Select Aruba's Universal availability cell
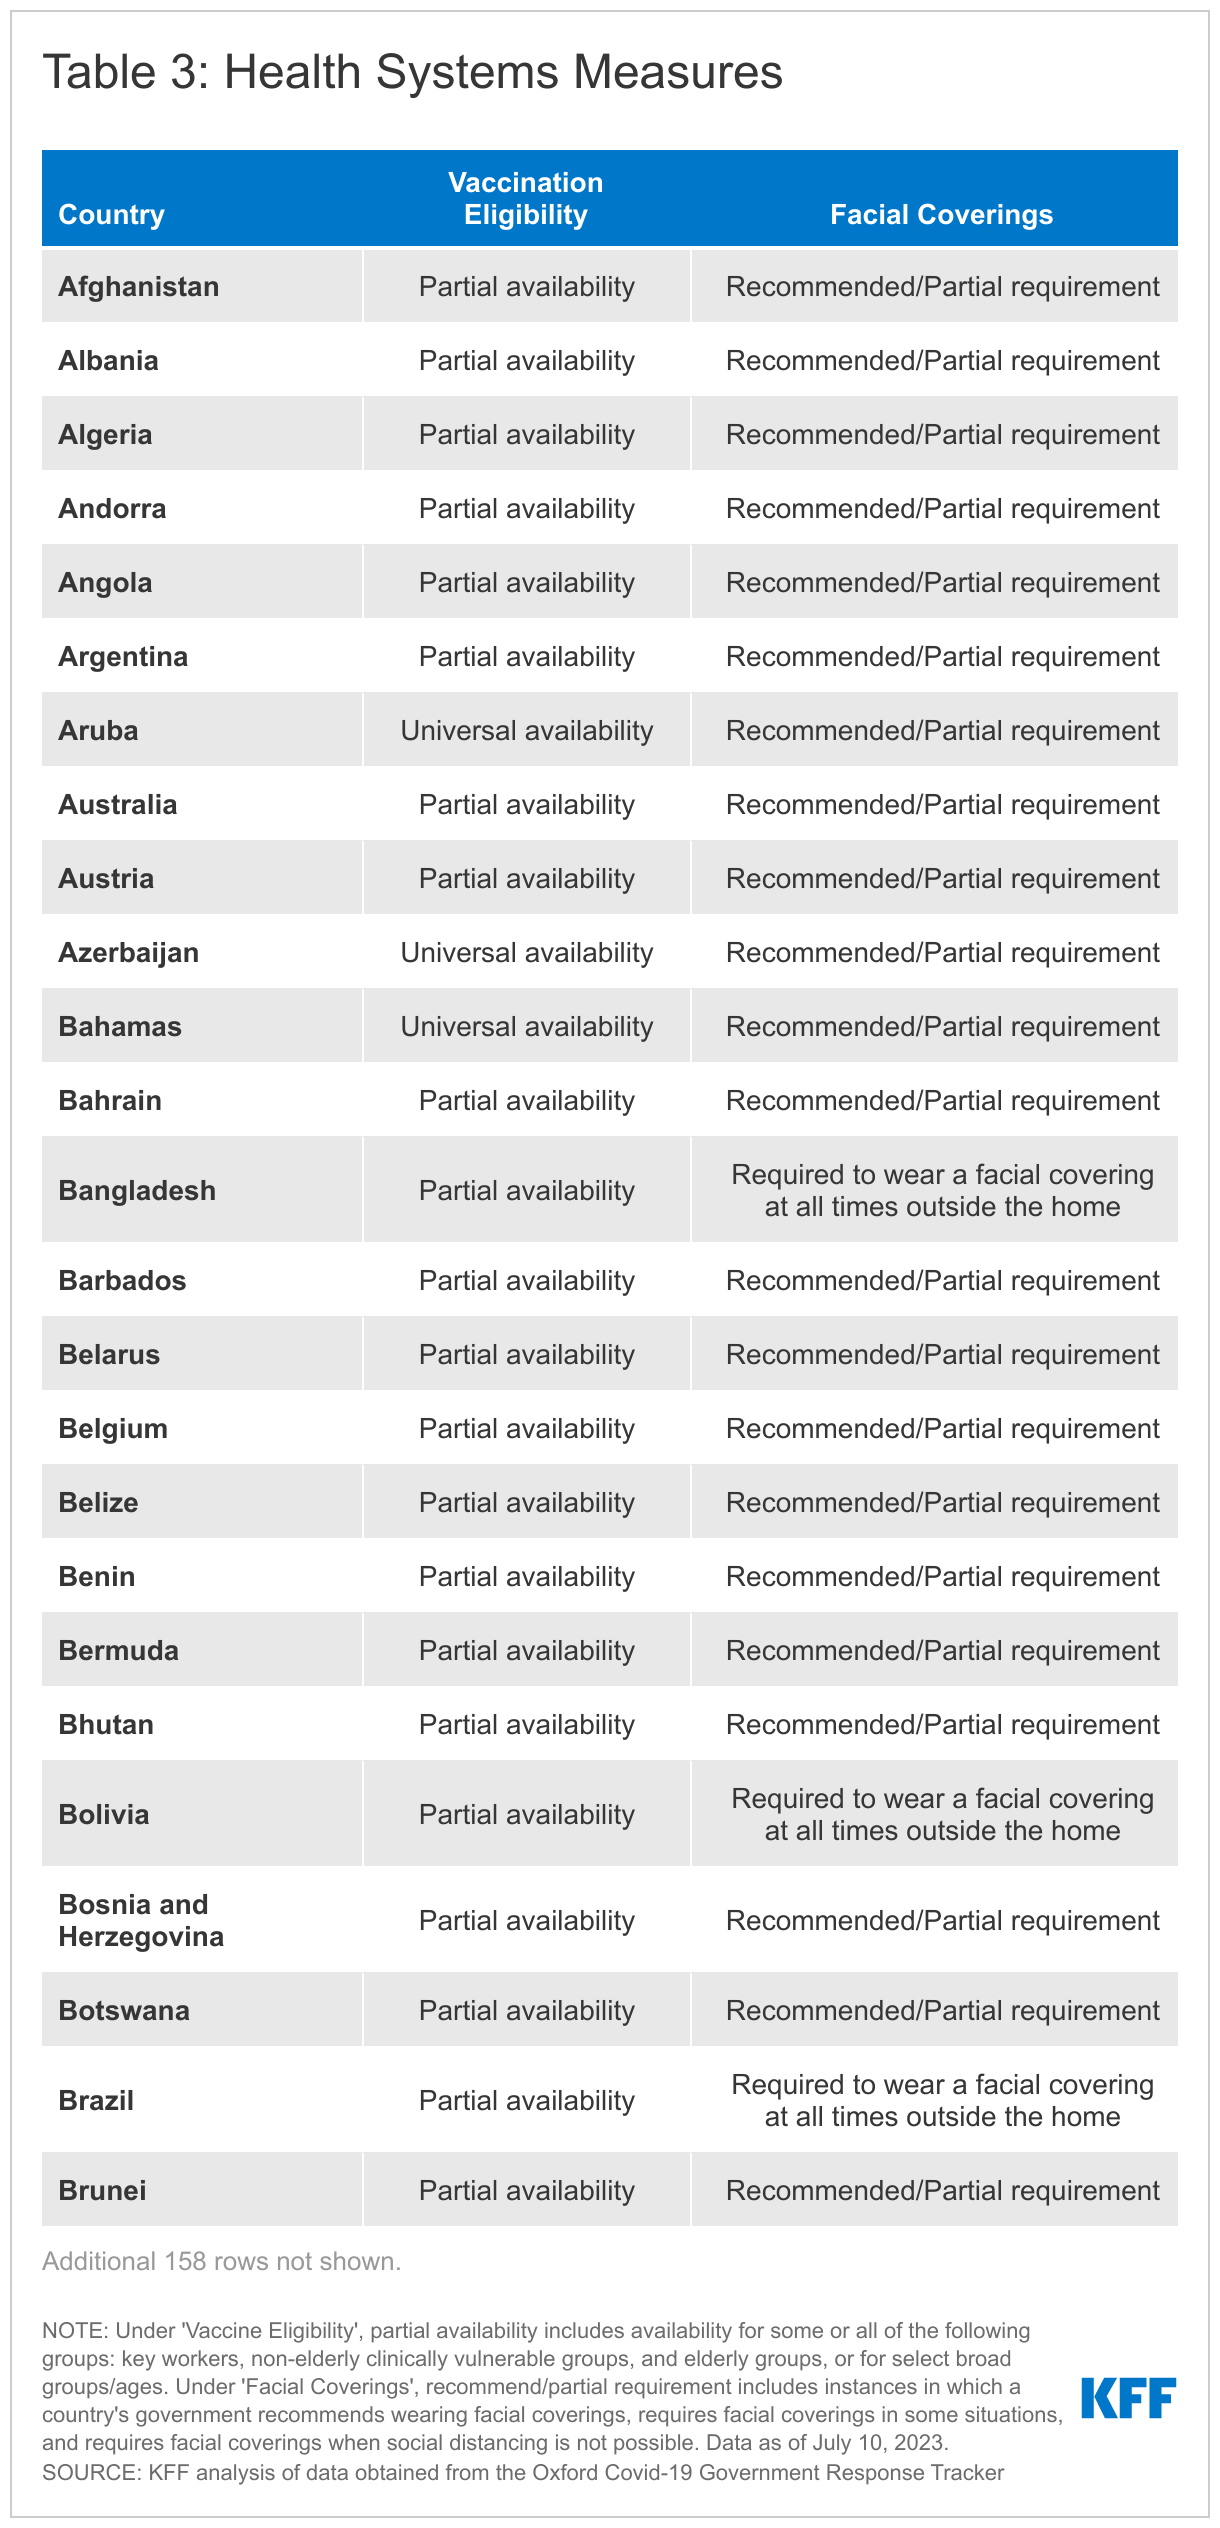This screenshot has width=1220, height=2528. pyautogui.click(x=526, y=731)
